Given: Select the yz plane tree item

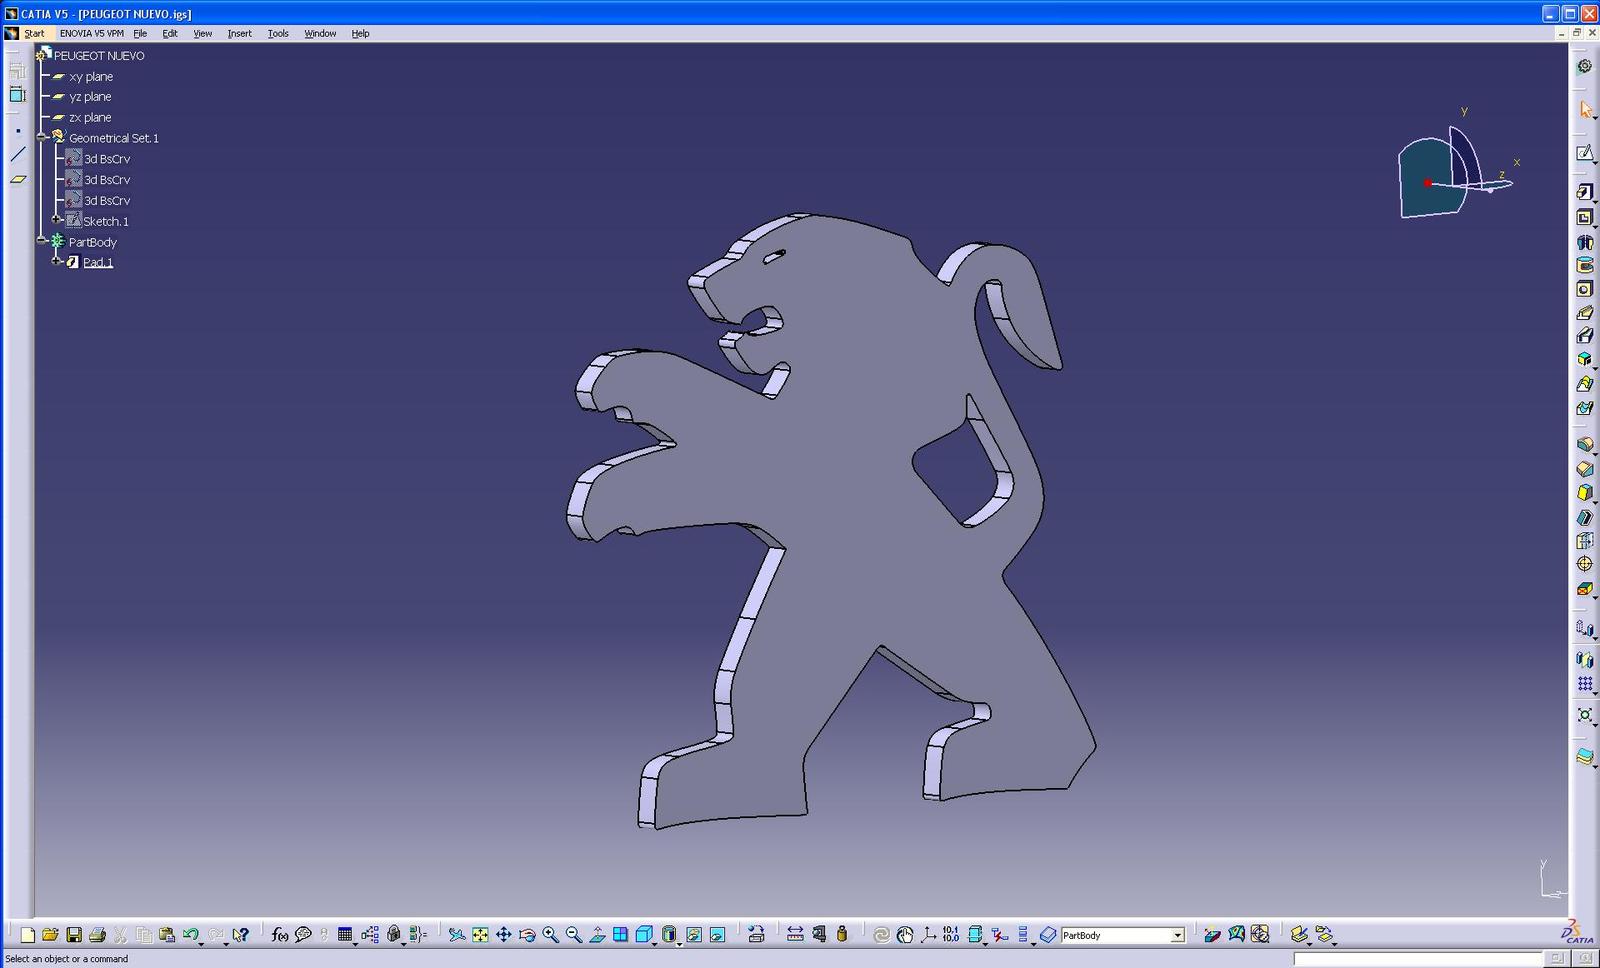Looking at the screenshot, I should pyautogui.click(x=90, y=97).
